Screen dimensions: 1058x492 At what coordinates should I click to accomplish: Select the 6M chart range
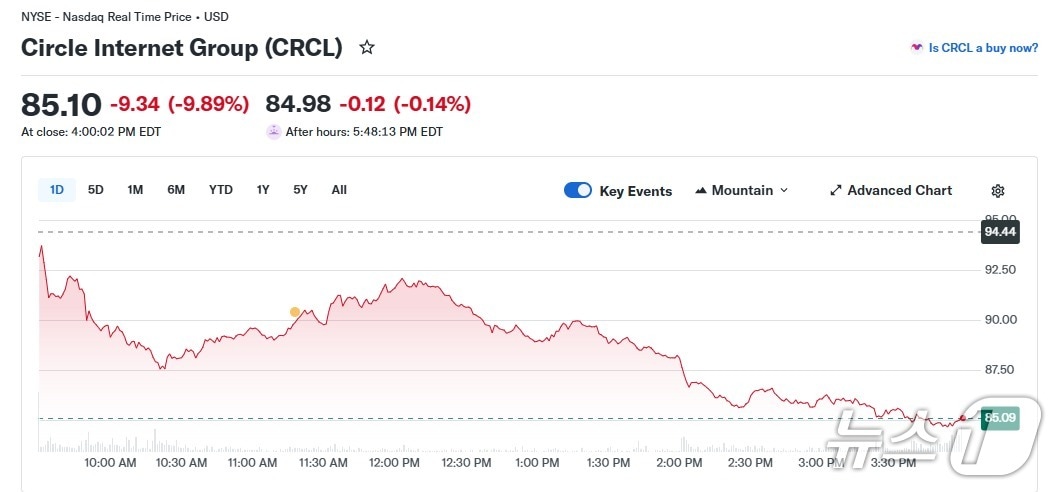click(176, 190)
